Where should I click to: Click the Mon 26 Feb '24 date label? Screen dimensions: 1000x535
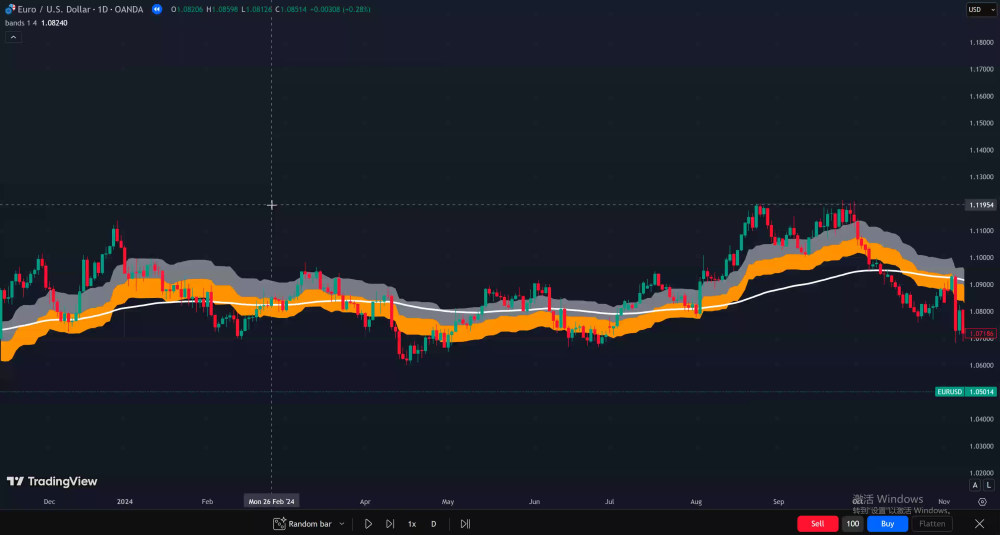272,501
